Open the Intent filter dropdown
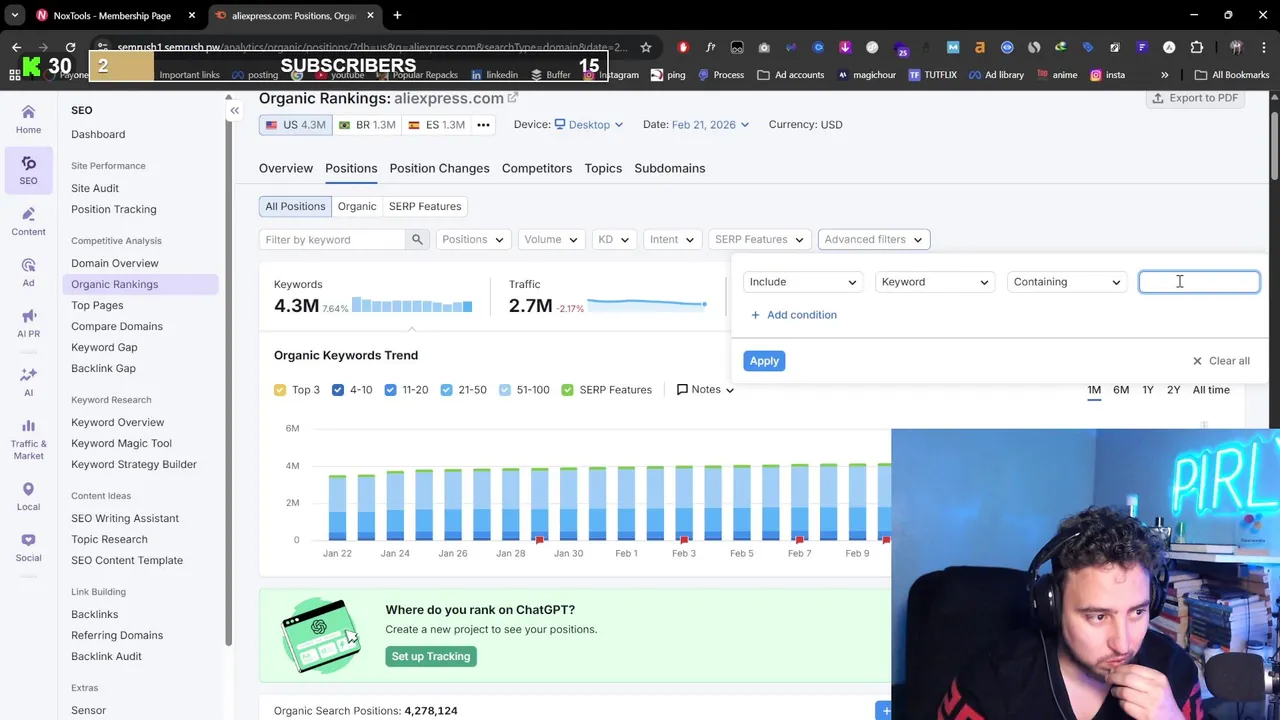This screenshot has height=720, width=1280. (x=672, y=239)
